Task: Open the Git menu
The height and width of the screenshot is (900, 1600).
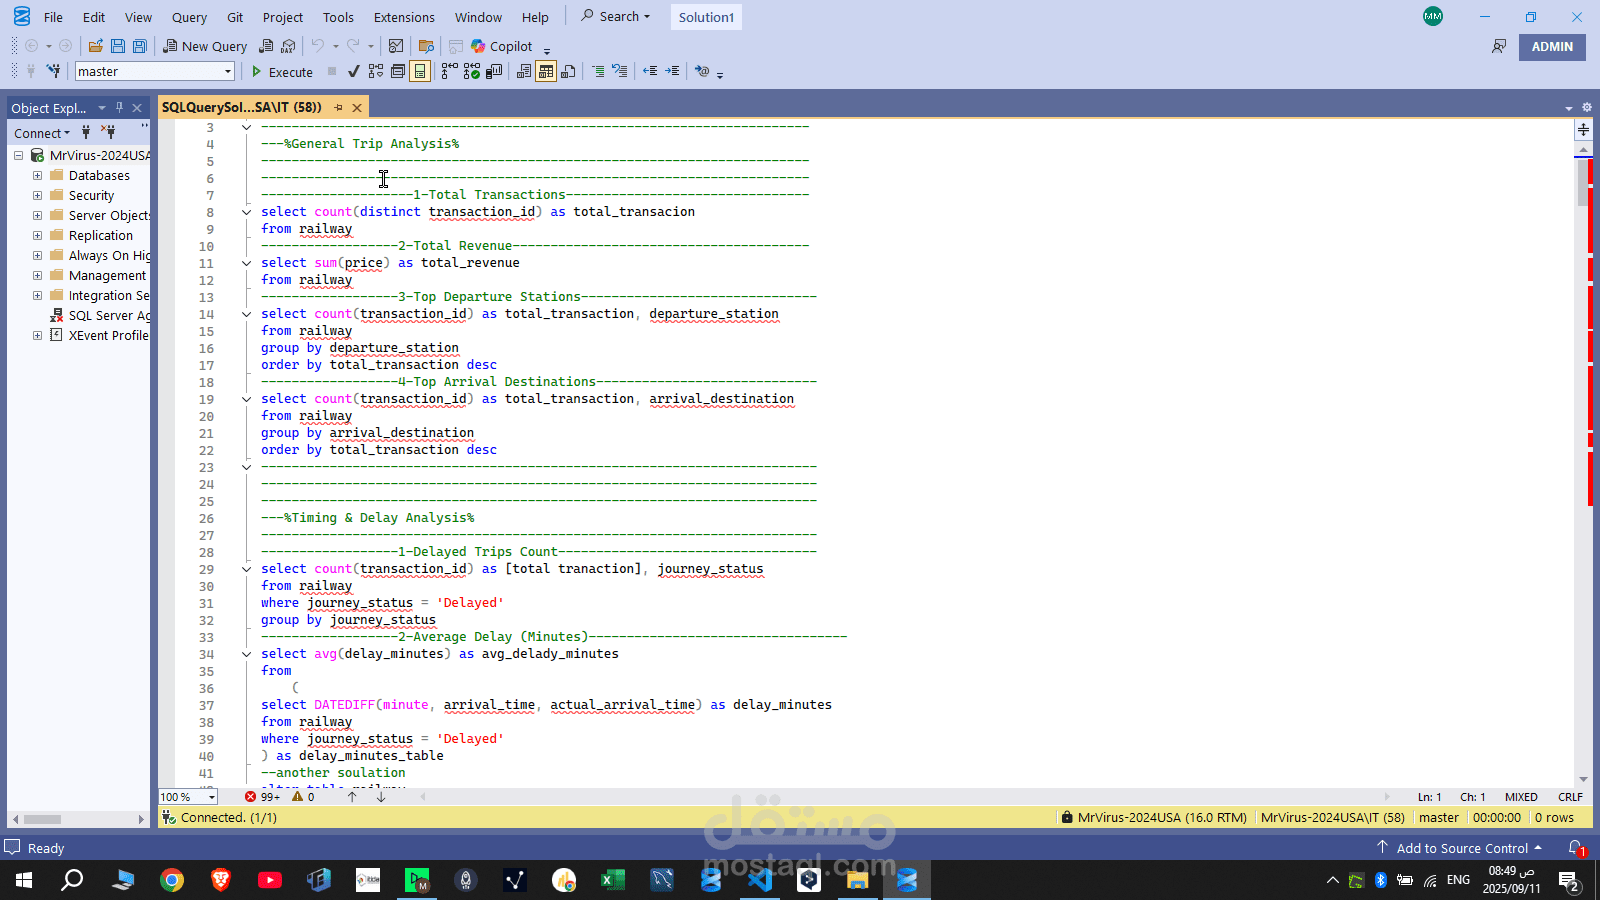Action: click(235, 17)
